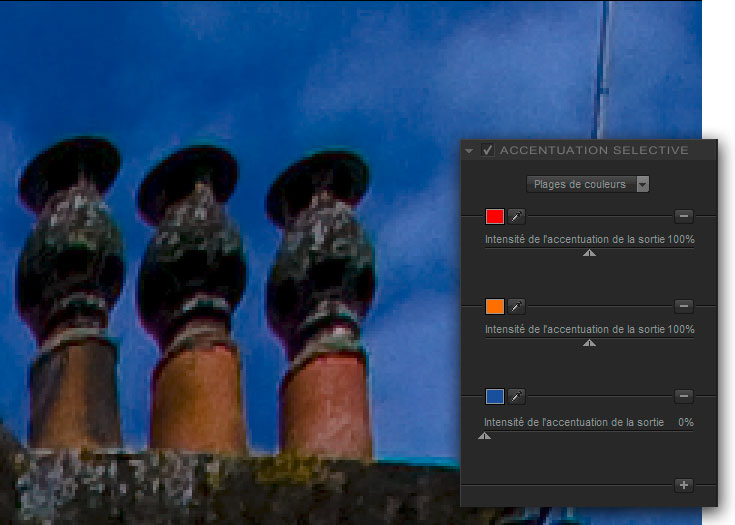The image size is (735, 525).
Task: Add a new color range with plus
Action: pyautogui.click(x=684, y=485)
